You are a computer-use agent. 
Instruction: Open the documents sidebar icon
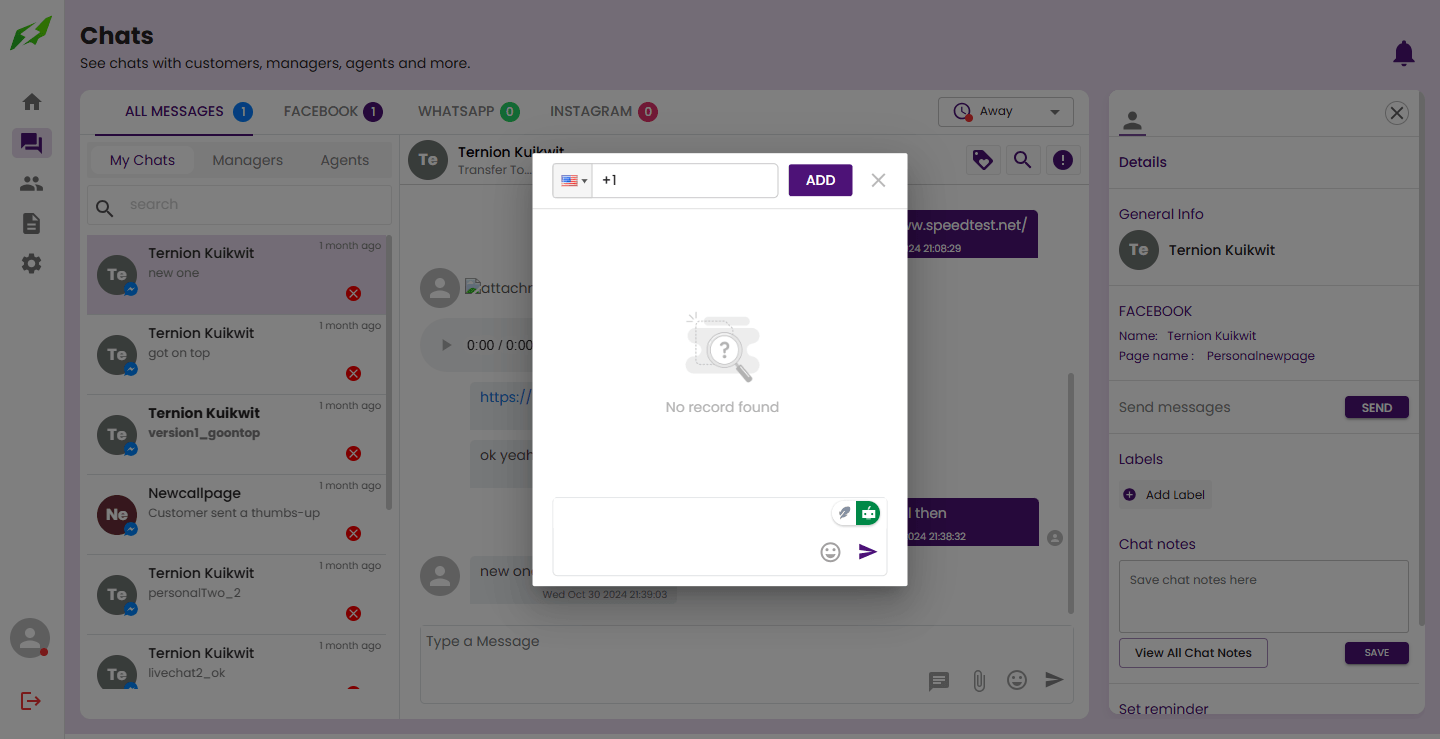point(32,224)
